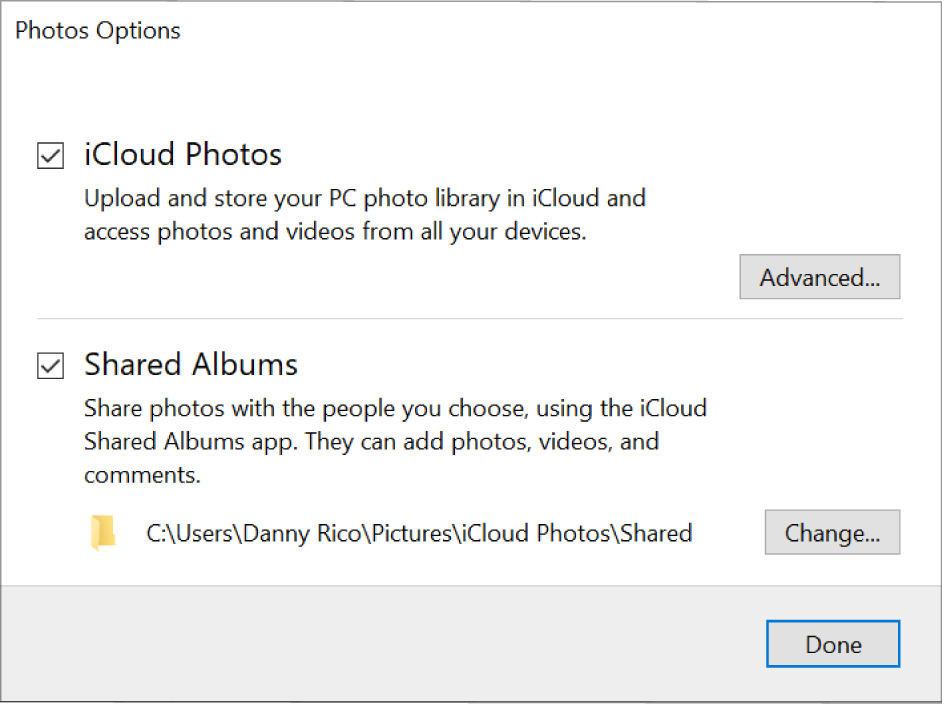Click the iCloud Photos description text
This screenshot has width=944, height=706.
pyautogui.click(x=364, y=214)
